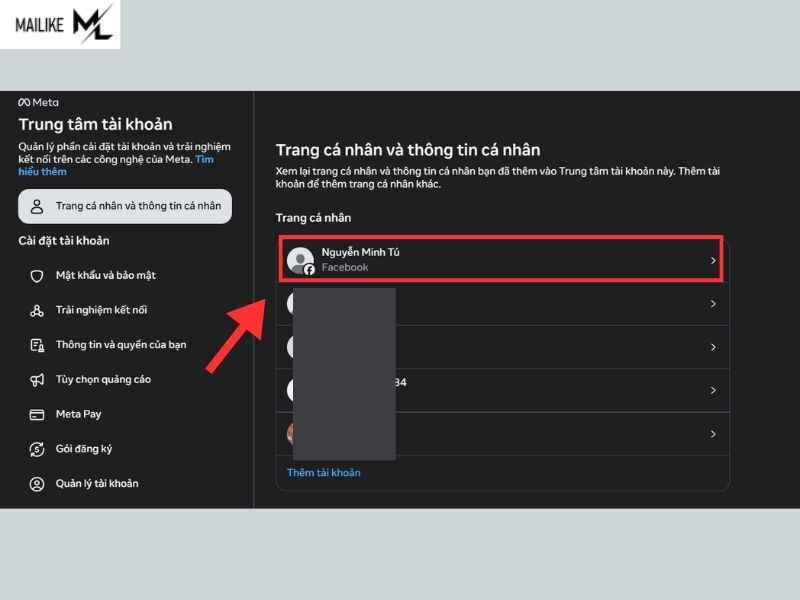Click the subscriptions dollar cycle icon

(x=37, y=449)
